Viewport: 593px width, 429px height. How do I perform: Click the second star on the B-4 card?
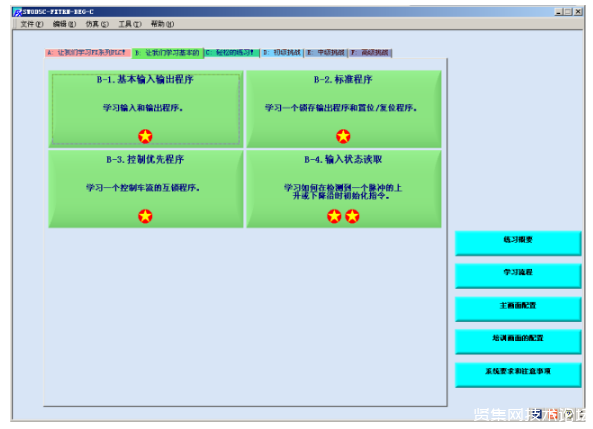point(352,216)
